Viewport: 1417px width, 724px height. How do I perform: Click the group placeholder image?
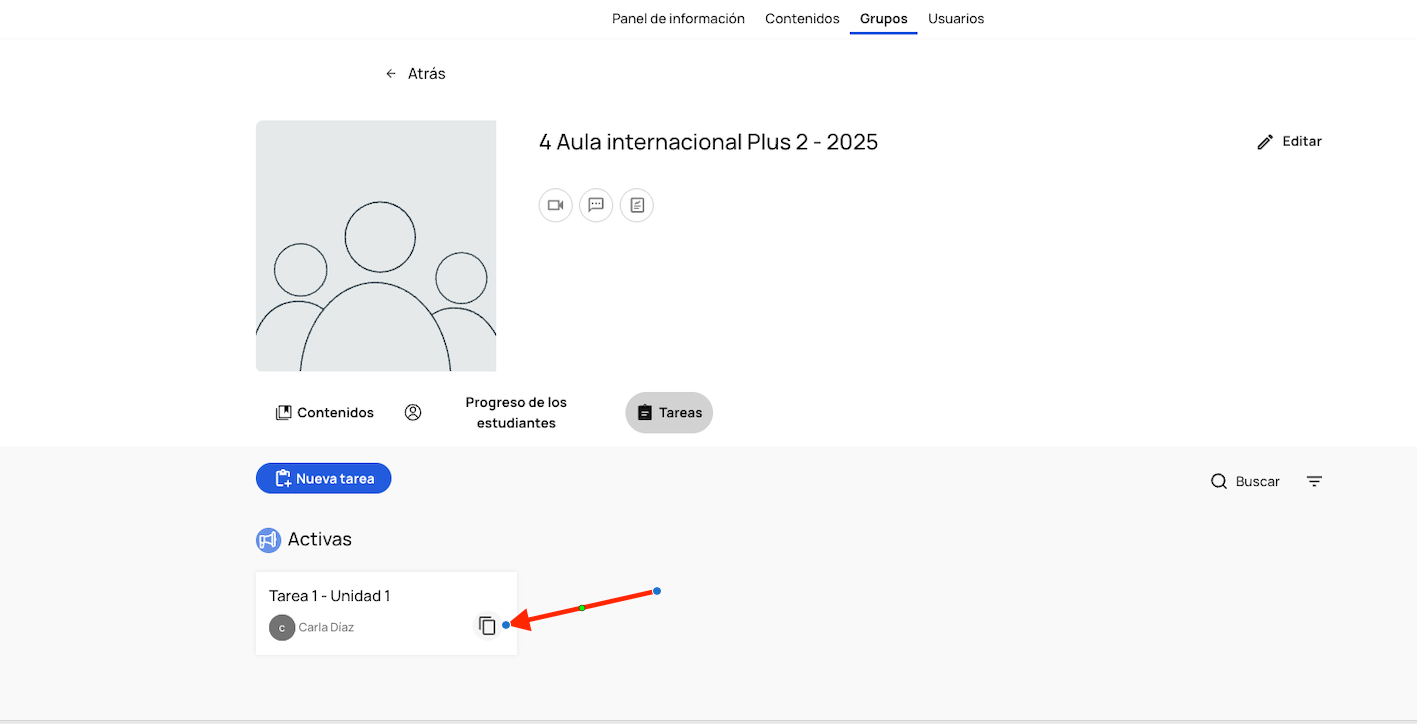pyautogui.click(x=376, y=246)
